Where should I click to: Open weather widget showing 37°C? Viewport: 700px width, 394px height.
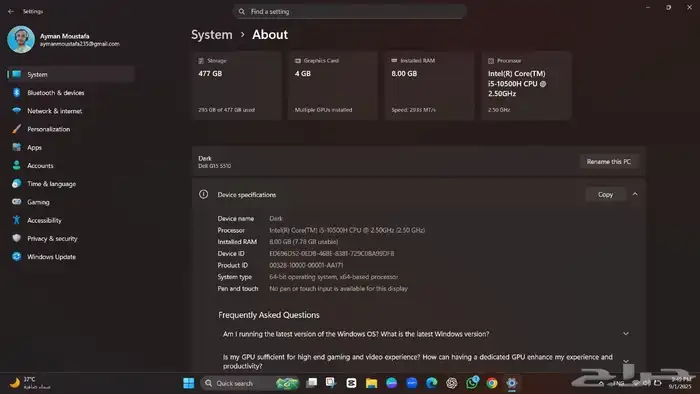30,383
